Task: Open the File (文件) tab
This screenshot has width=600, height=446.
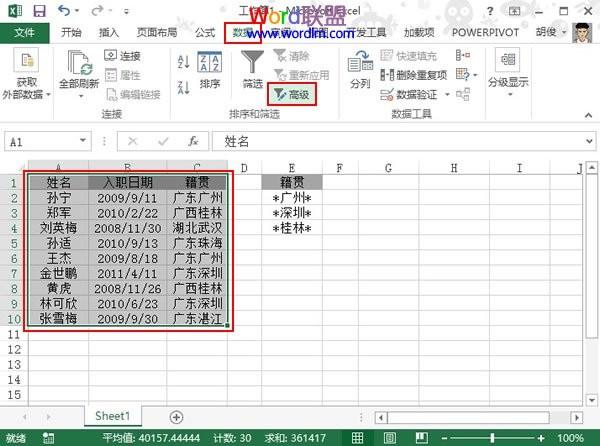Action: [24, 33]
